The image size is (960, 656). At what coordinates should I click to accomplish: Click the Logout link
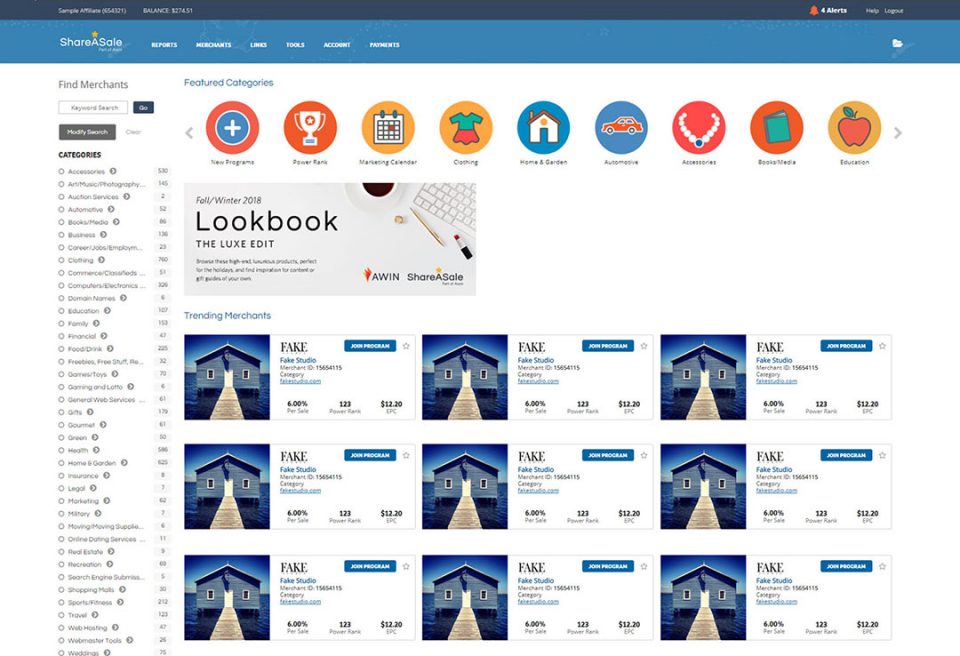coord(893,10)
